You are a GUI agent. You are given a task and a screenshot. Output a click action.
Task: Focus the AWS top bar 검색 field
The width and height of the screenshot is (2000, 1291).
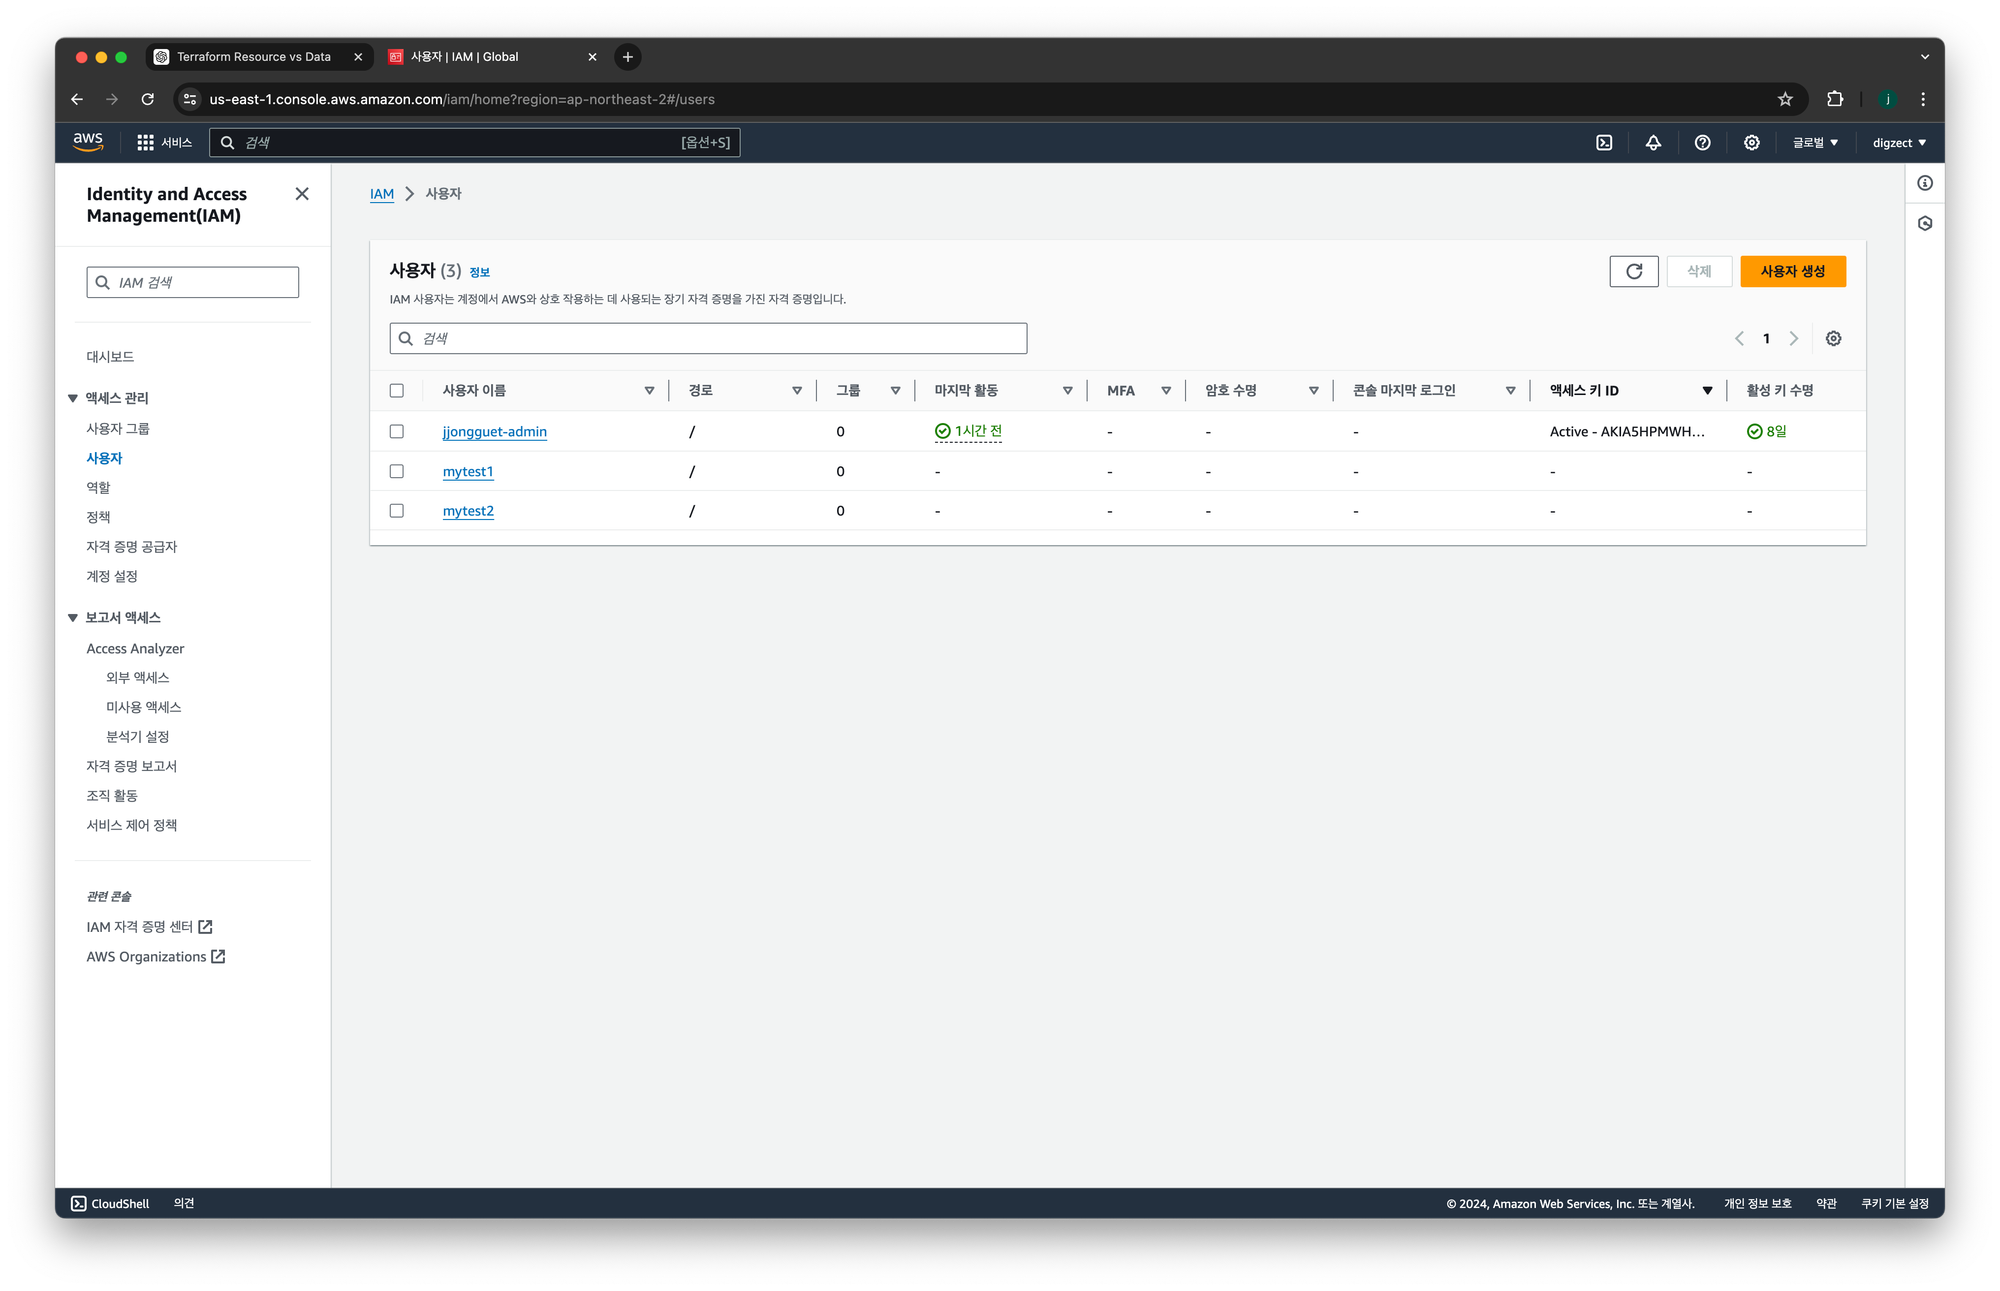click(x=474, y=143)
